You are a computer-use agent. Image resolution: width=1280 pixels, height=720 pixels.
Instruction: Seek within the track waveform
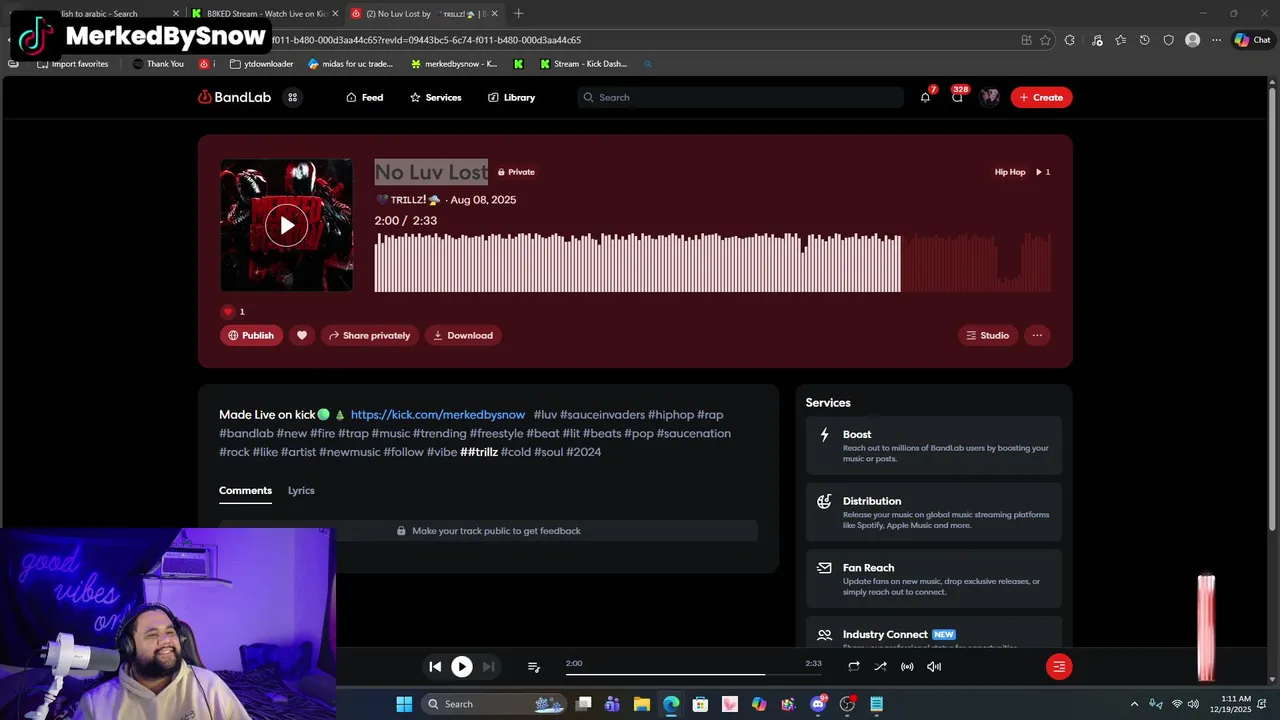712,262
